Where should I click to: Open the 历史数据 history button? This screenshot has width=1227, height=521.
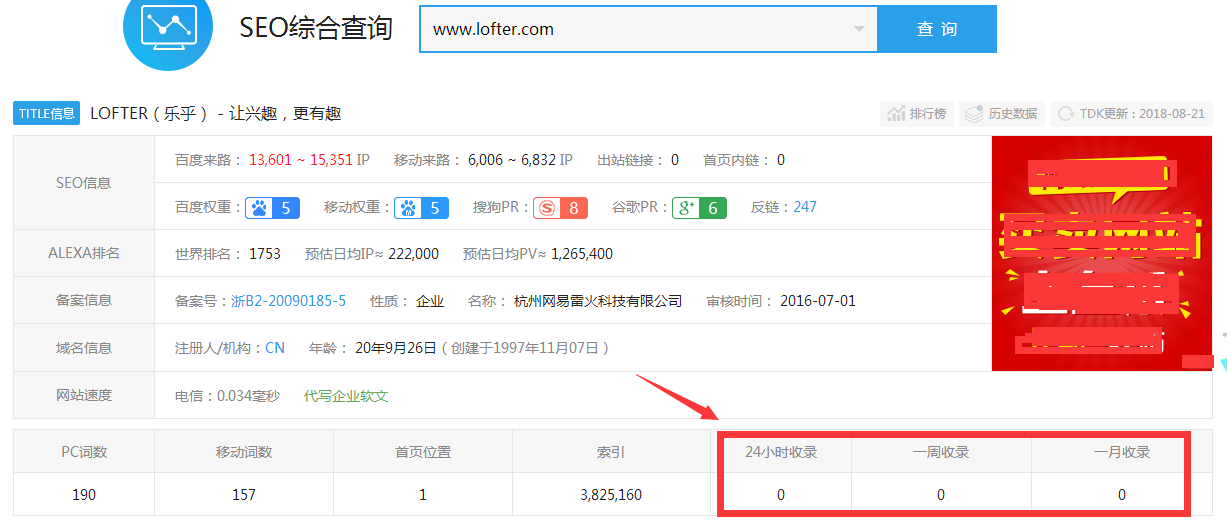click(1001, 114)
